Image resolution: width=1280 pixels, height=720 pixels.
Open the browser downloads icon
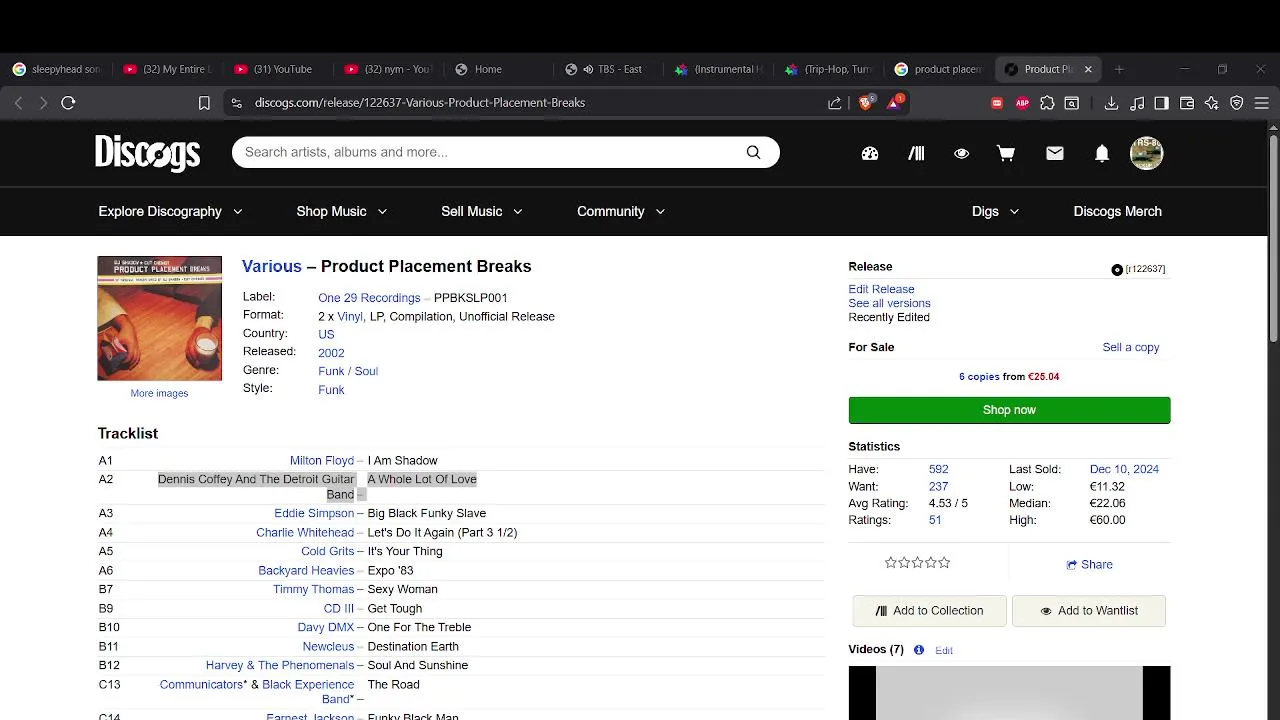[1111, 102]
